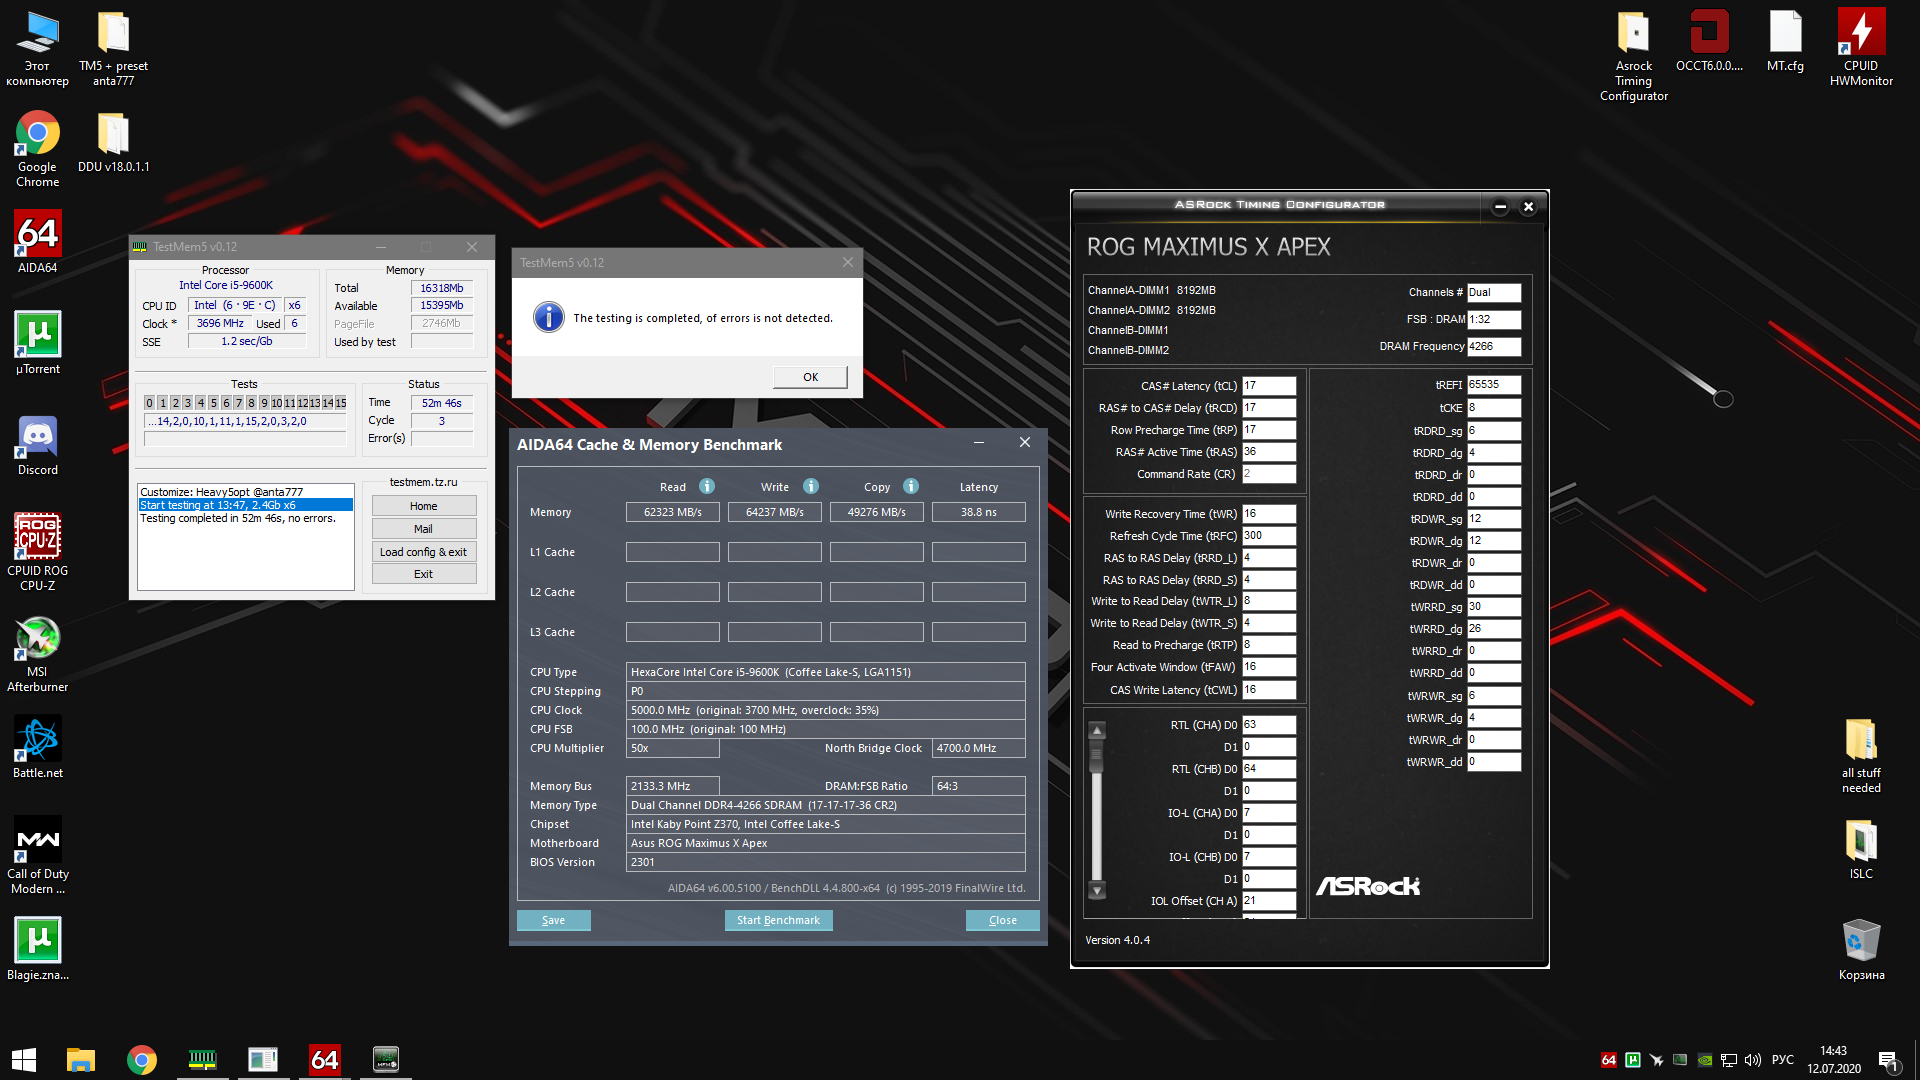The height and width of the screenshot is (1080, 1920).
Task: Click the AIDA64 taskbar icon
Action: 324,1059
